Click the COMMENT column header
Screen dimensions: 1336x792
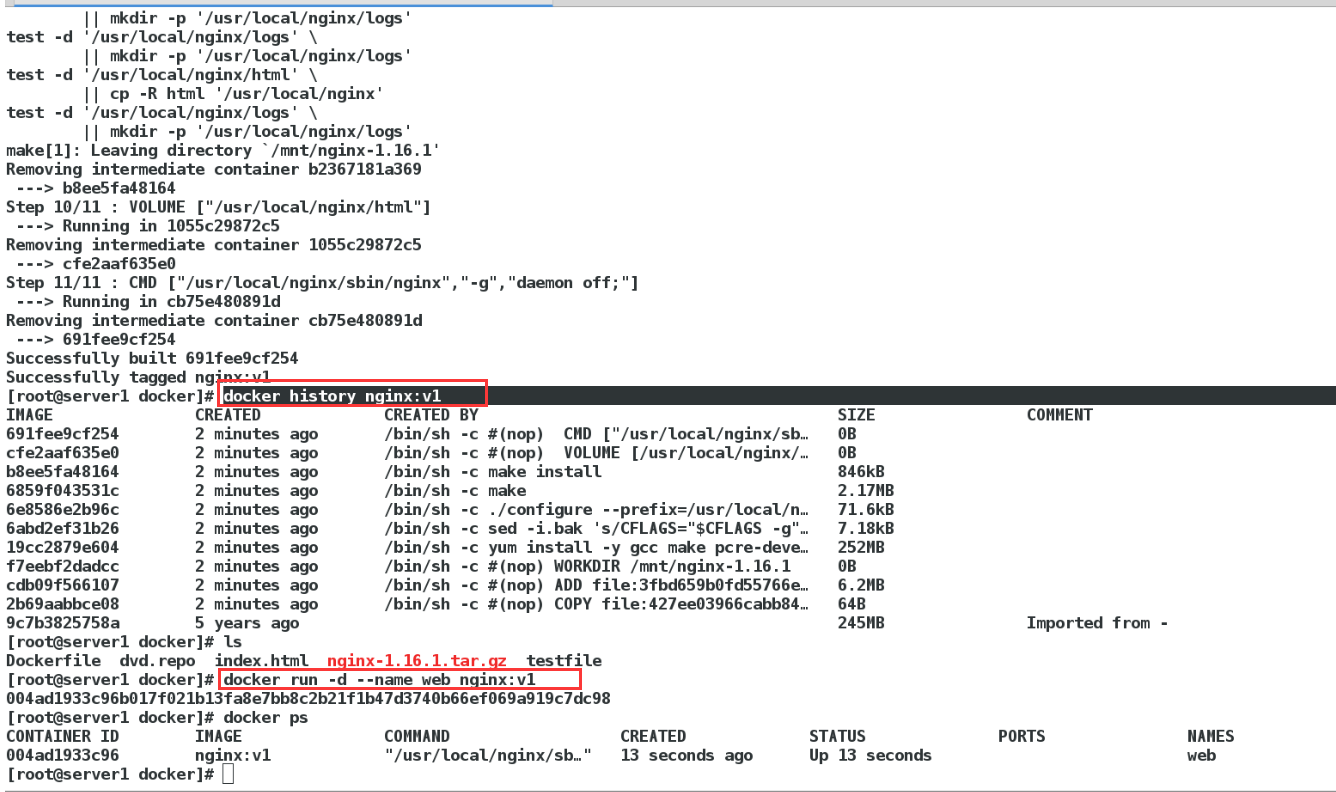pos(1060,415)
